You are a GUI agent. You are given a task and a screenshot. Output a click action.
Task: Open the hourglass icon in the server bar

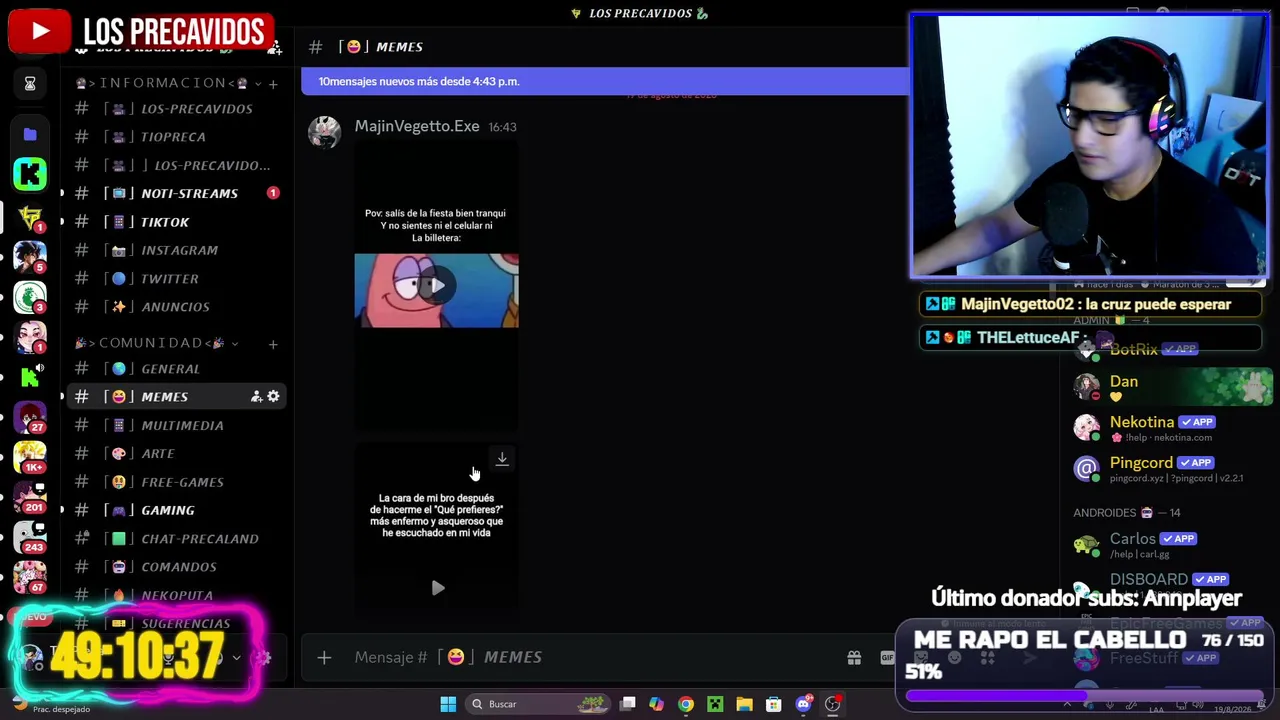tap(30, 84)
